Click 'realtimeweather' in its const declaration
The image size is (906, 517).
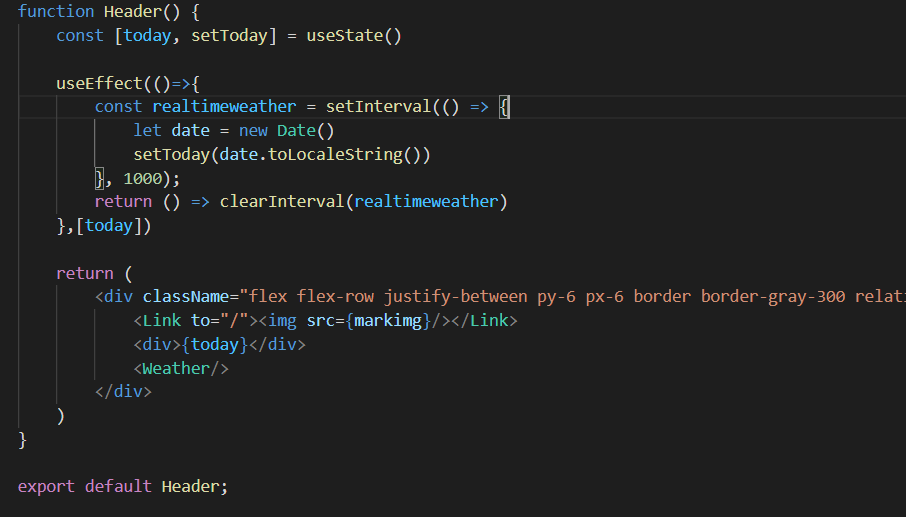coord(224,107)
